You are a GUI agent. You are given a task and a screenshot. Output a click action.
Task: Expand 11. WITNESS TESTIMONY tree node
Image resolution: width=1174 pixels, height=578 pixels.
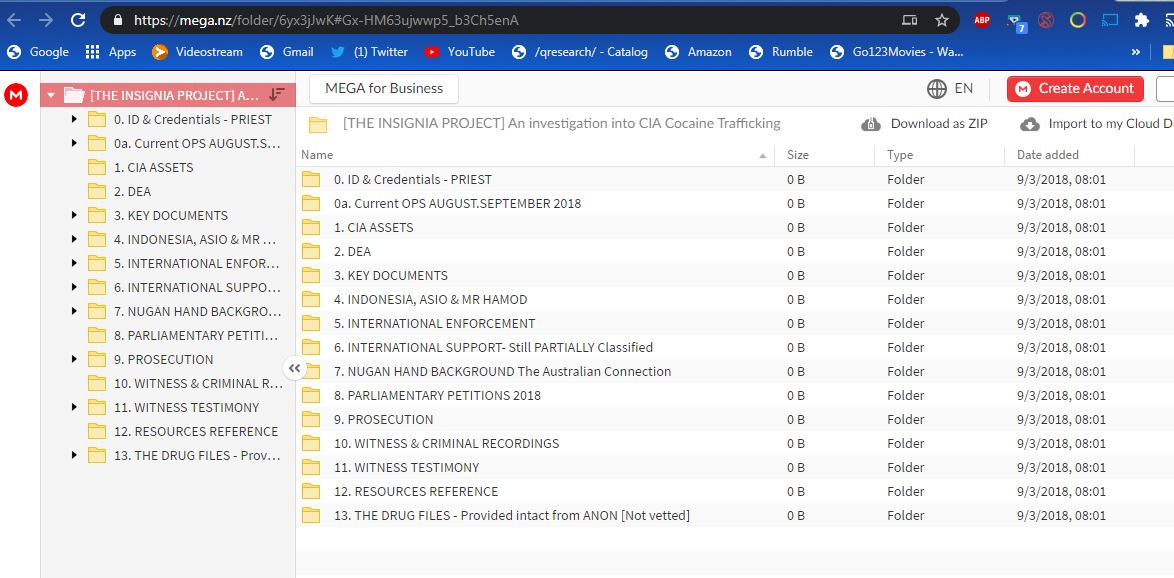tap(74, 407)
